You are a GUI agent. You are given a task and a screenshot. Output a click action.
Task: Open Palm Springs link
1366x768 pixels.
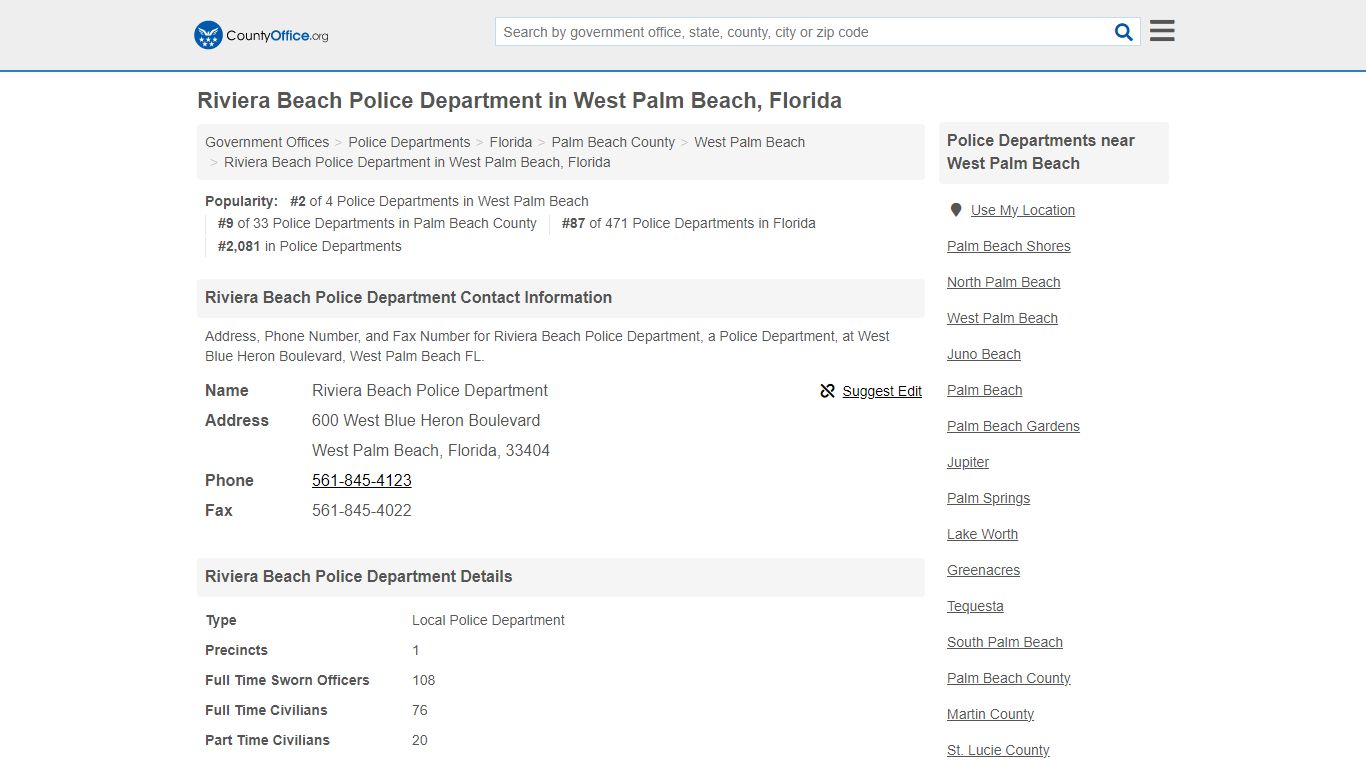[x=988, y=498]
